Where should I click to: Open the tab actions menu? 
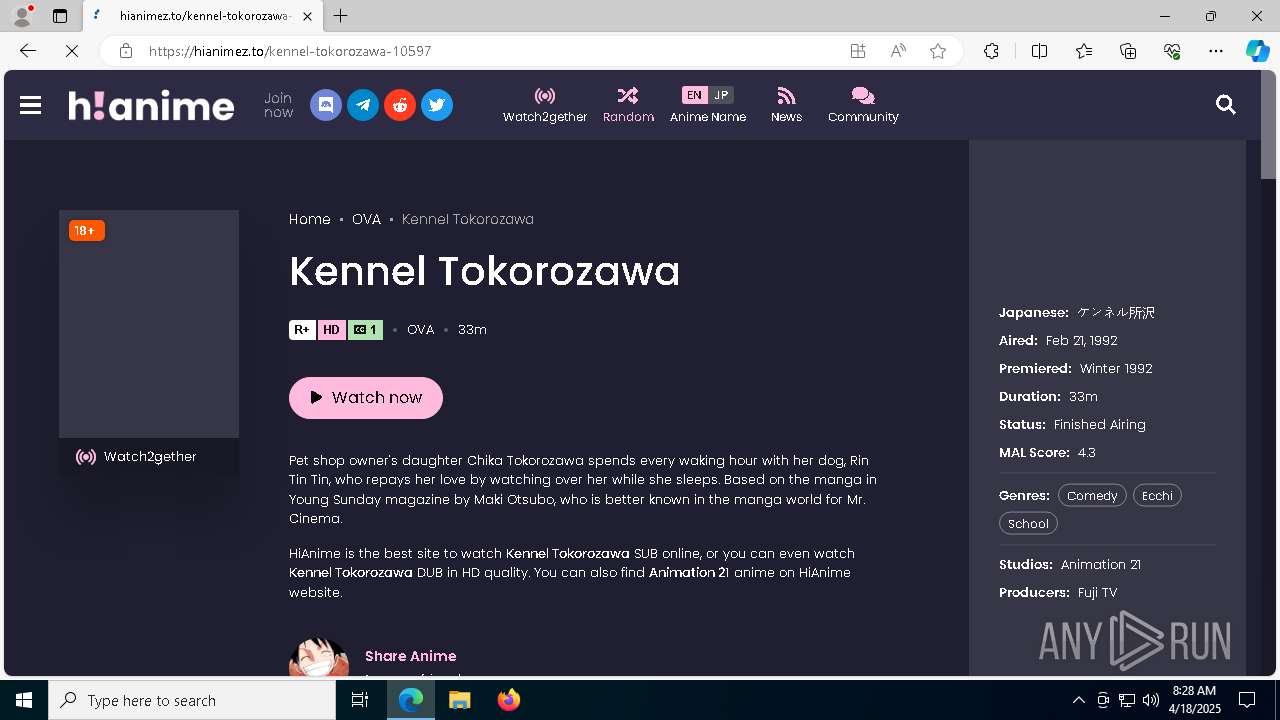pos(60,16)
